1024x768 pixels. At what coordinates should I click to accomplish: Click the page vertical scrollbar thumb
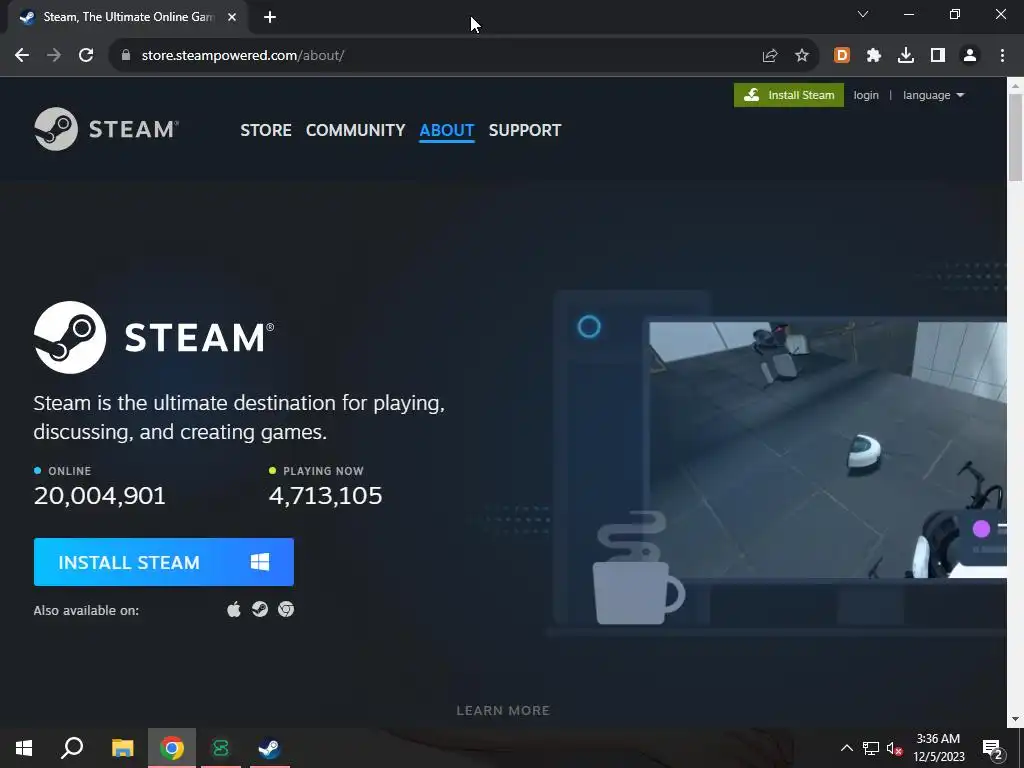1016,137
